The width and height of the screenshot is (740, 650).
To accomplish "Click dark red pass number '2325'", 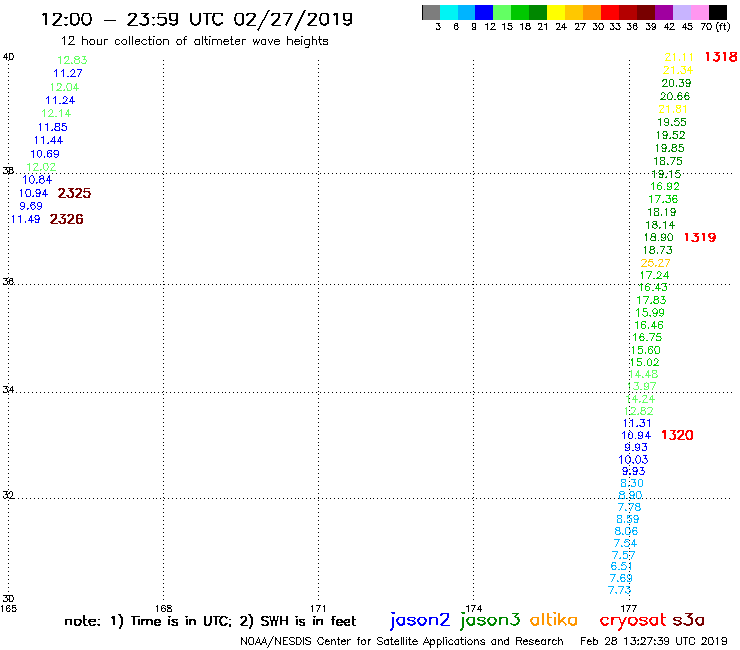I will [74, 193].
